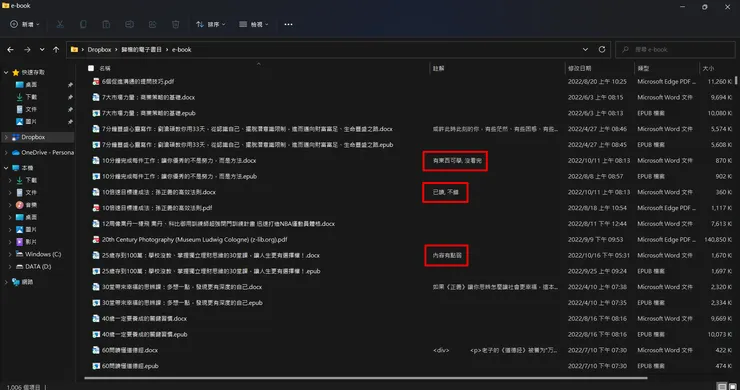Open the 排序 (Sort) dropdown
740x390 pixels.
point(210,24)
